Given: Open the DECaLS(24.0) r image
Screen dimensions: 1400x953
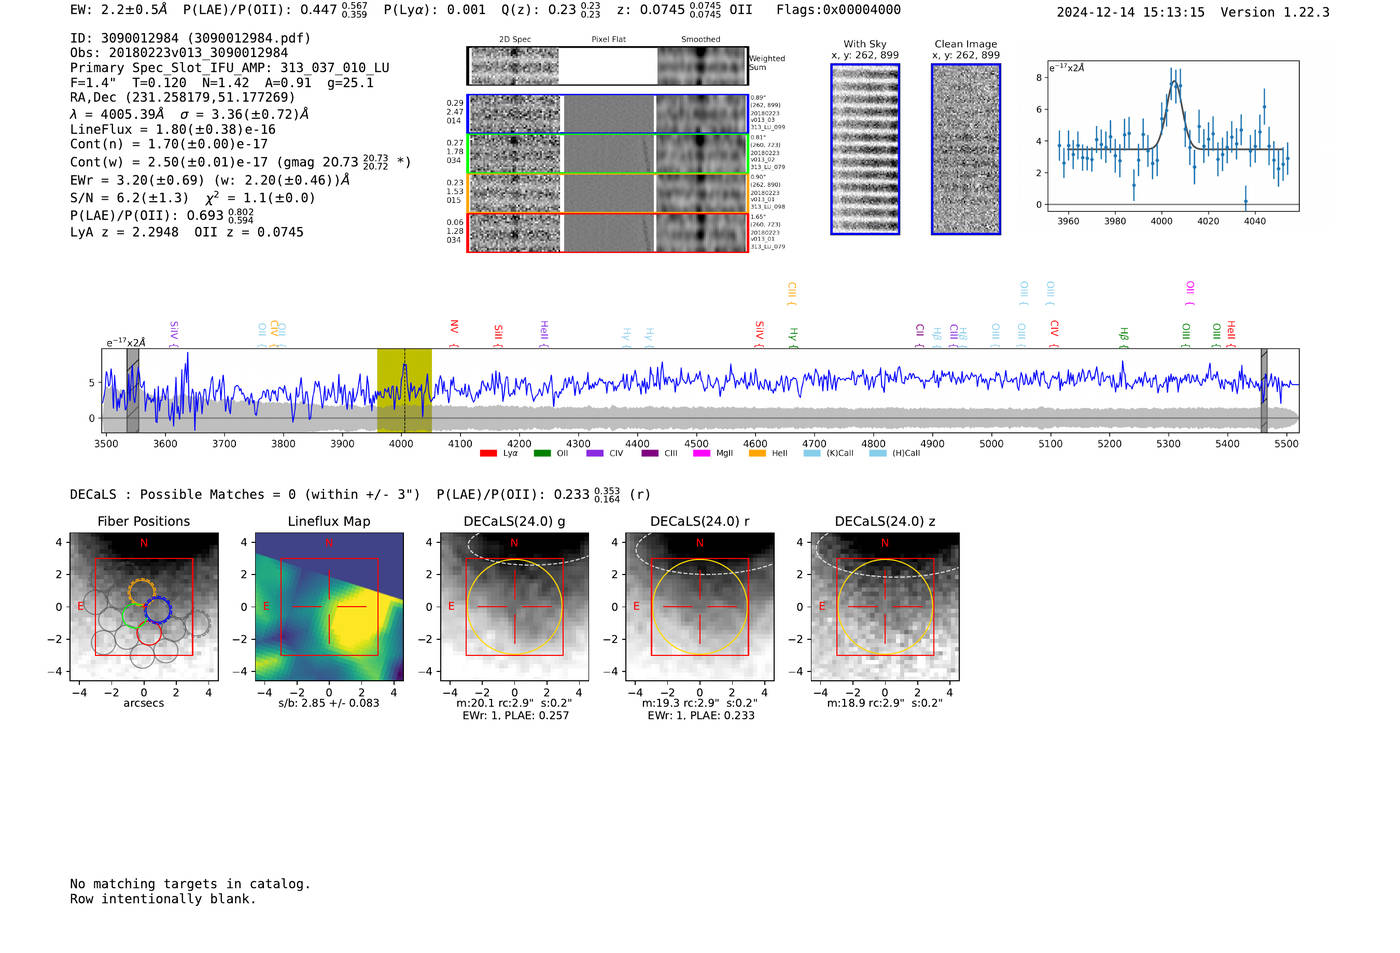Looking at the screenshot, I should 699,607.
